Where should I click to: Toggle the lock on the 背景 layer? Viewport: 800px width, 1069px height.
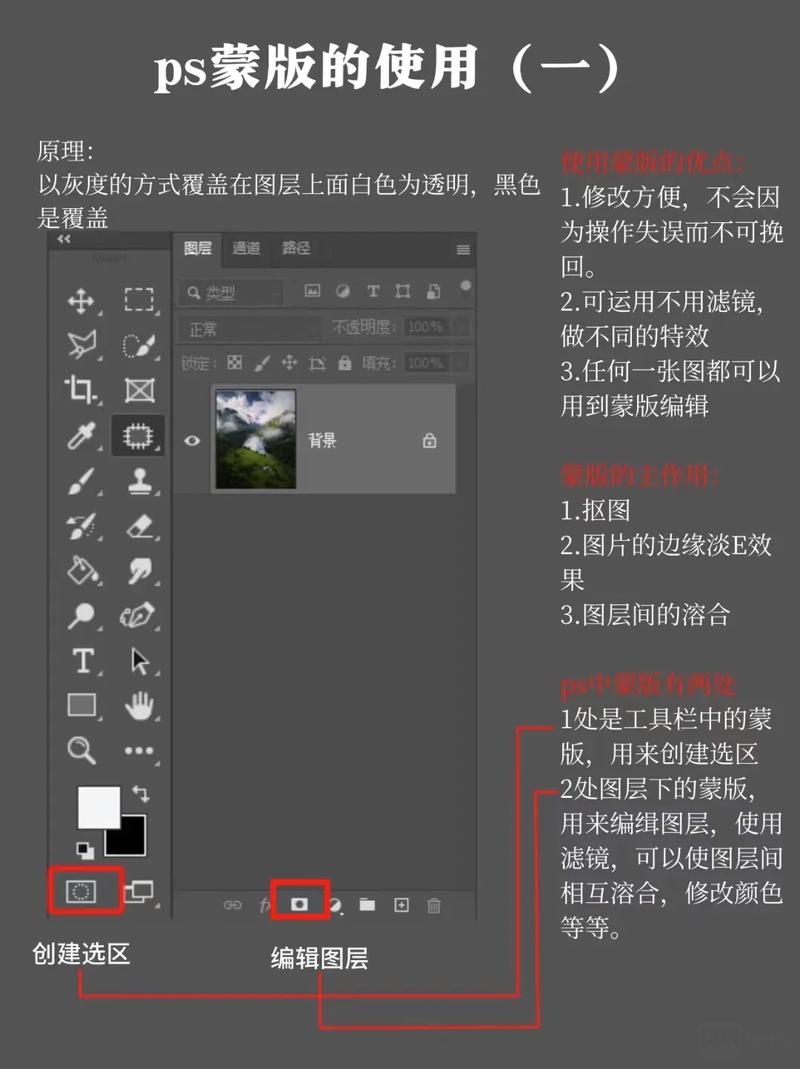[430, 441]
